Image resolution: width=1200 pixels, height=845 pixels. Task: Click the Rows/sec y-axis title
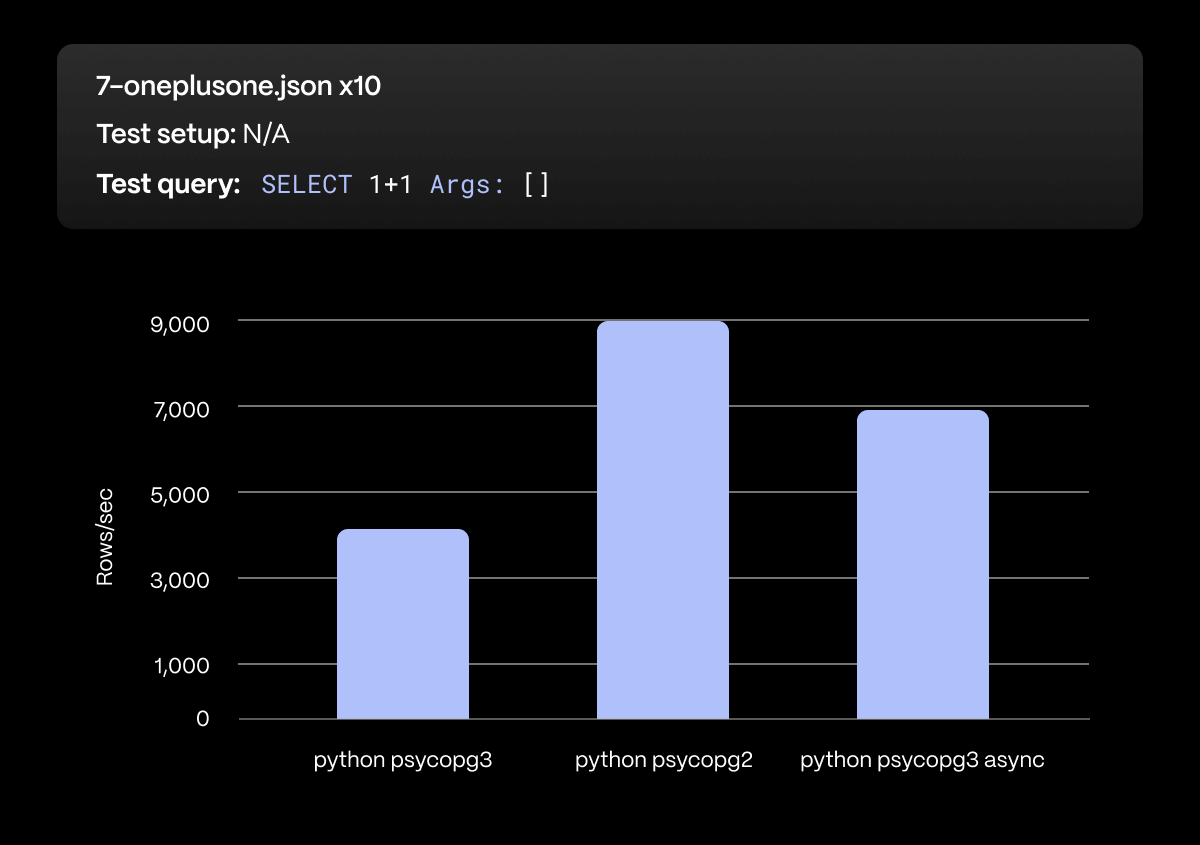pyautogui.click(x=105, y=536)
